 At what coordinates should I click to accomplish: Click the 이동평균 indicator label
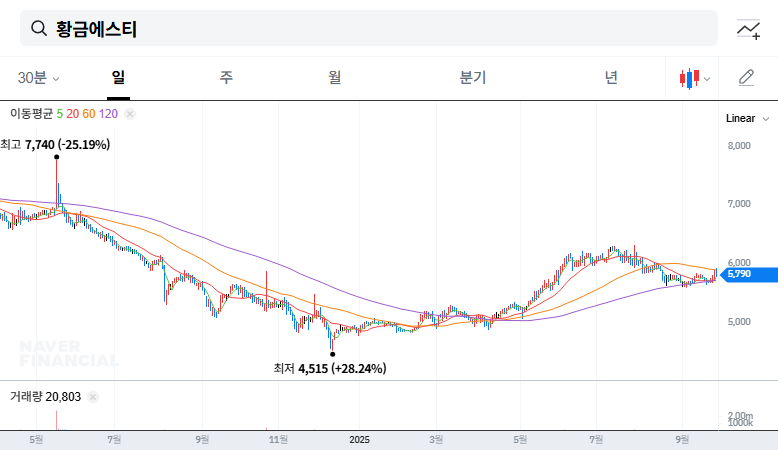point(31,114)
